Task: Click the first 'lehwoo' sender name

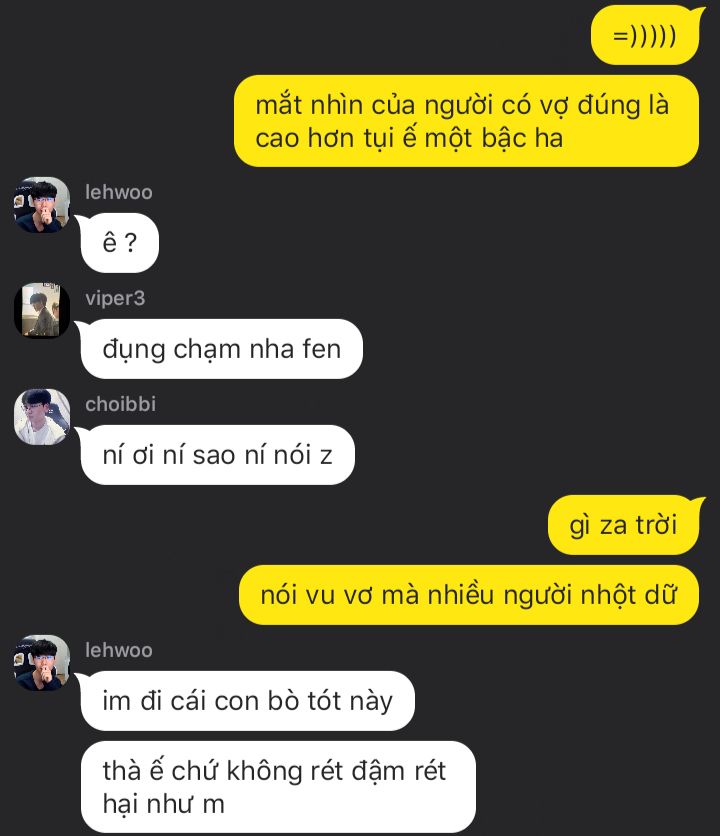Action: click(119, 192)
